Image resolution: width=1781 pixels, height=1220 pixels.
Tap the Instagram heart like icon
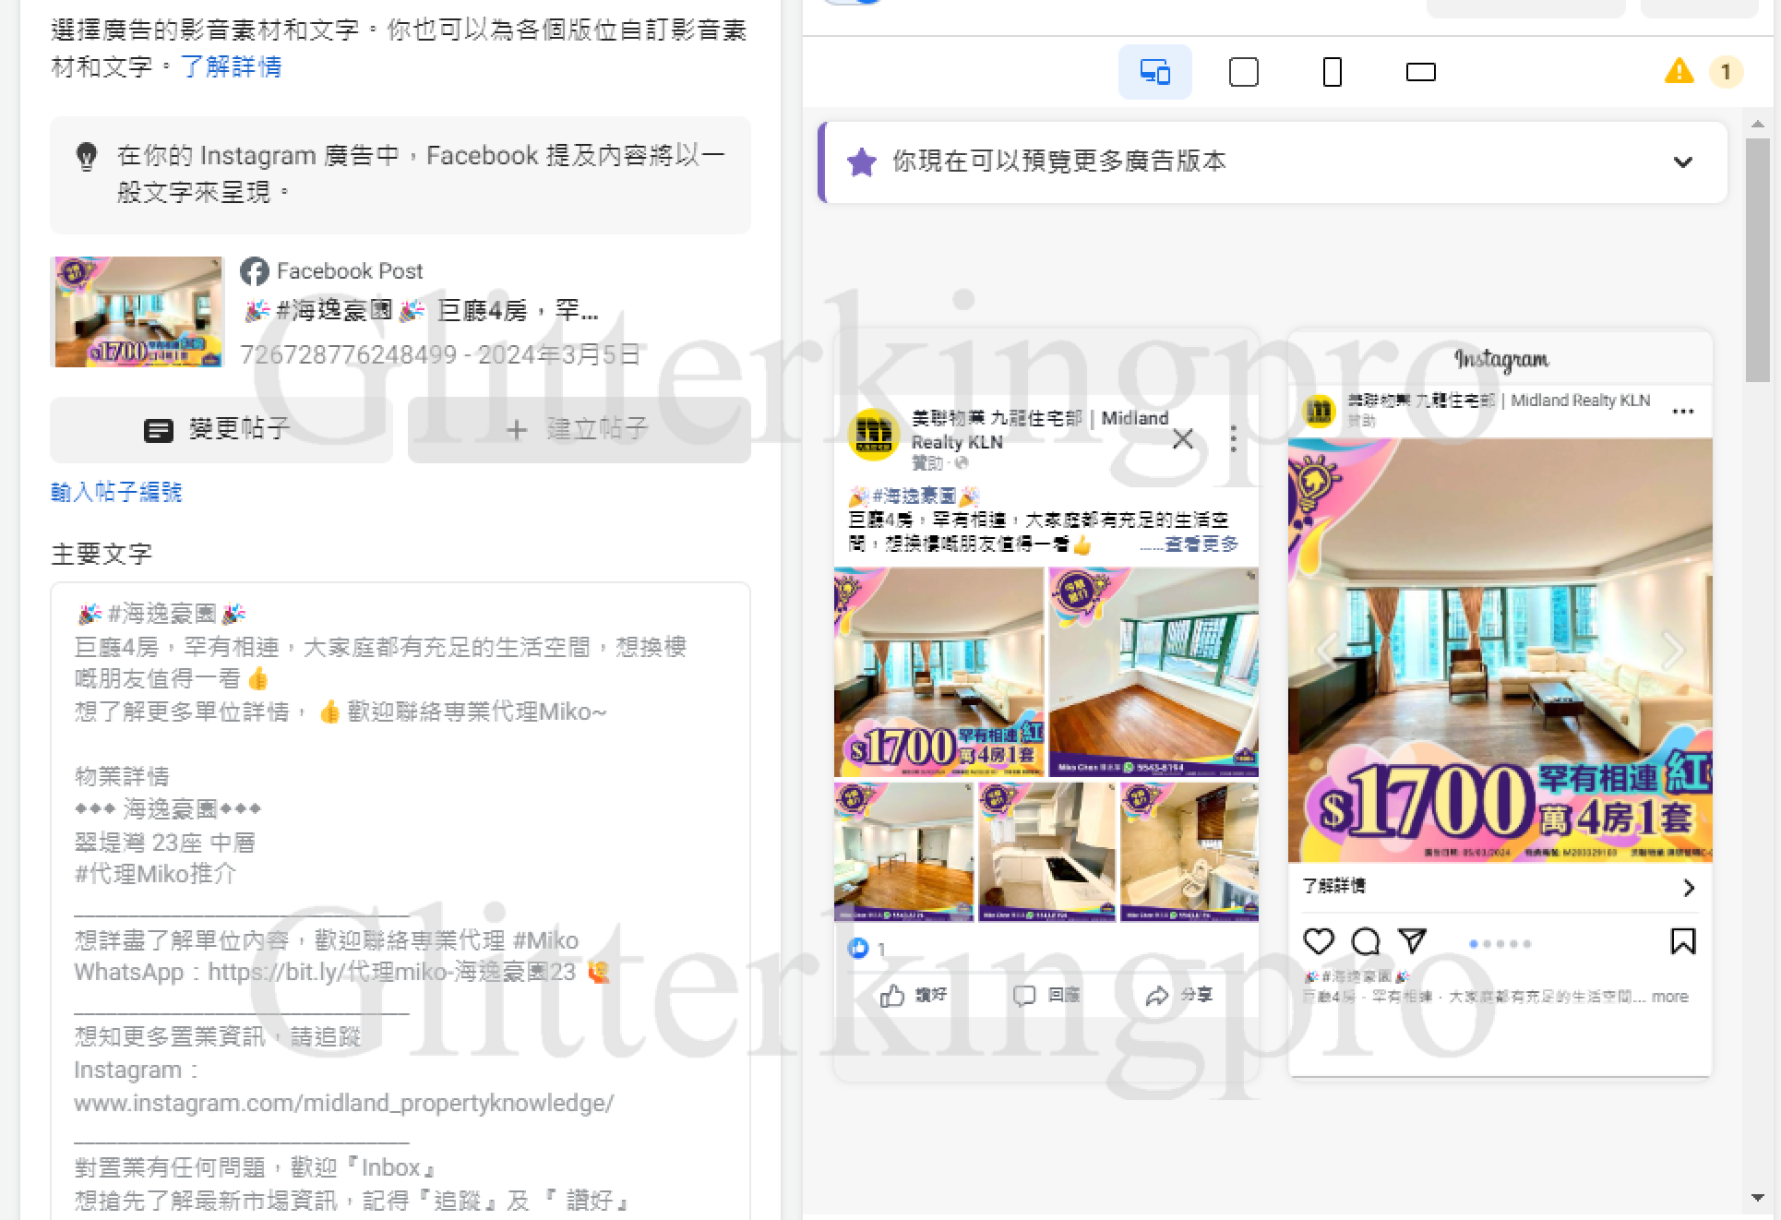[x=1319, y=941]
